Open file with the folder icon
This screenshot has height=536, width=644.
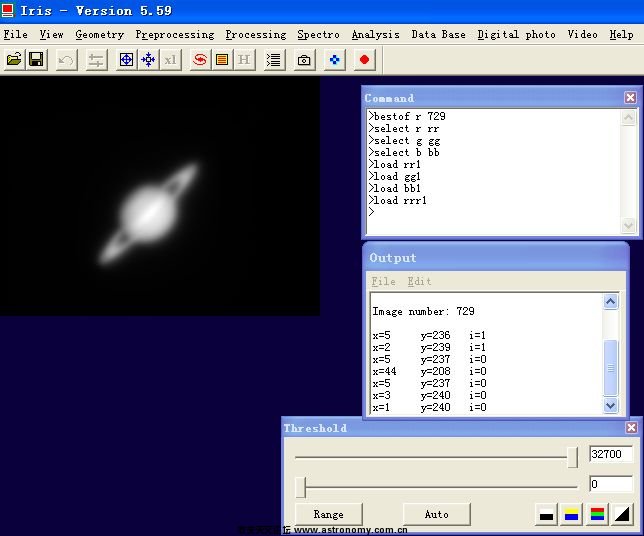point(14,60)
